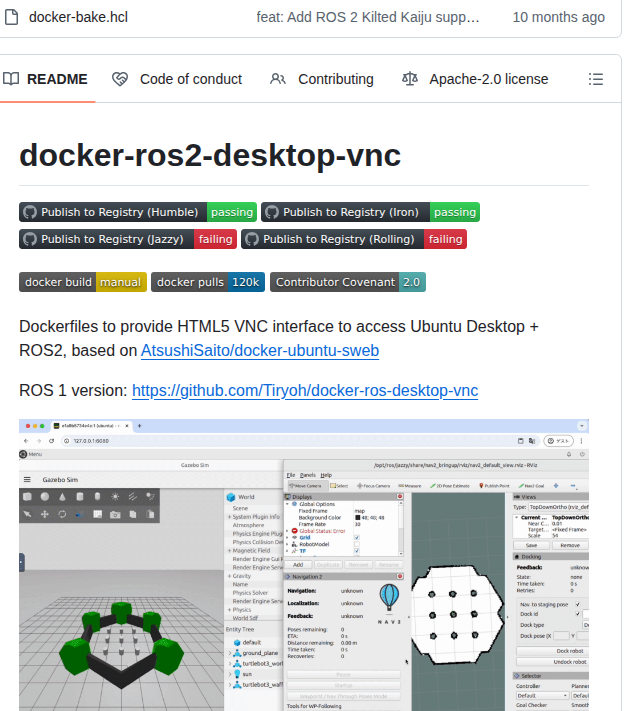Follow the AtsushiSaito/docker-ubuntu-sweb link
The height and width of the screenshot is (711, 637).
260,351
